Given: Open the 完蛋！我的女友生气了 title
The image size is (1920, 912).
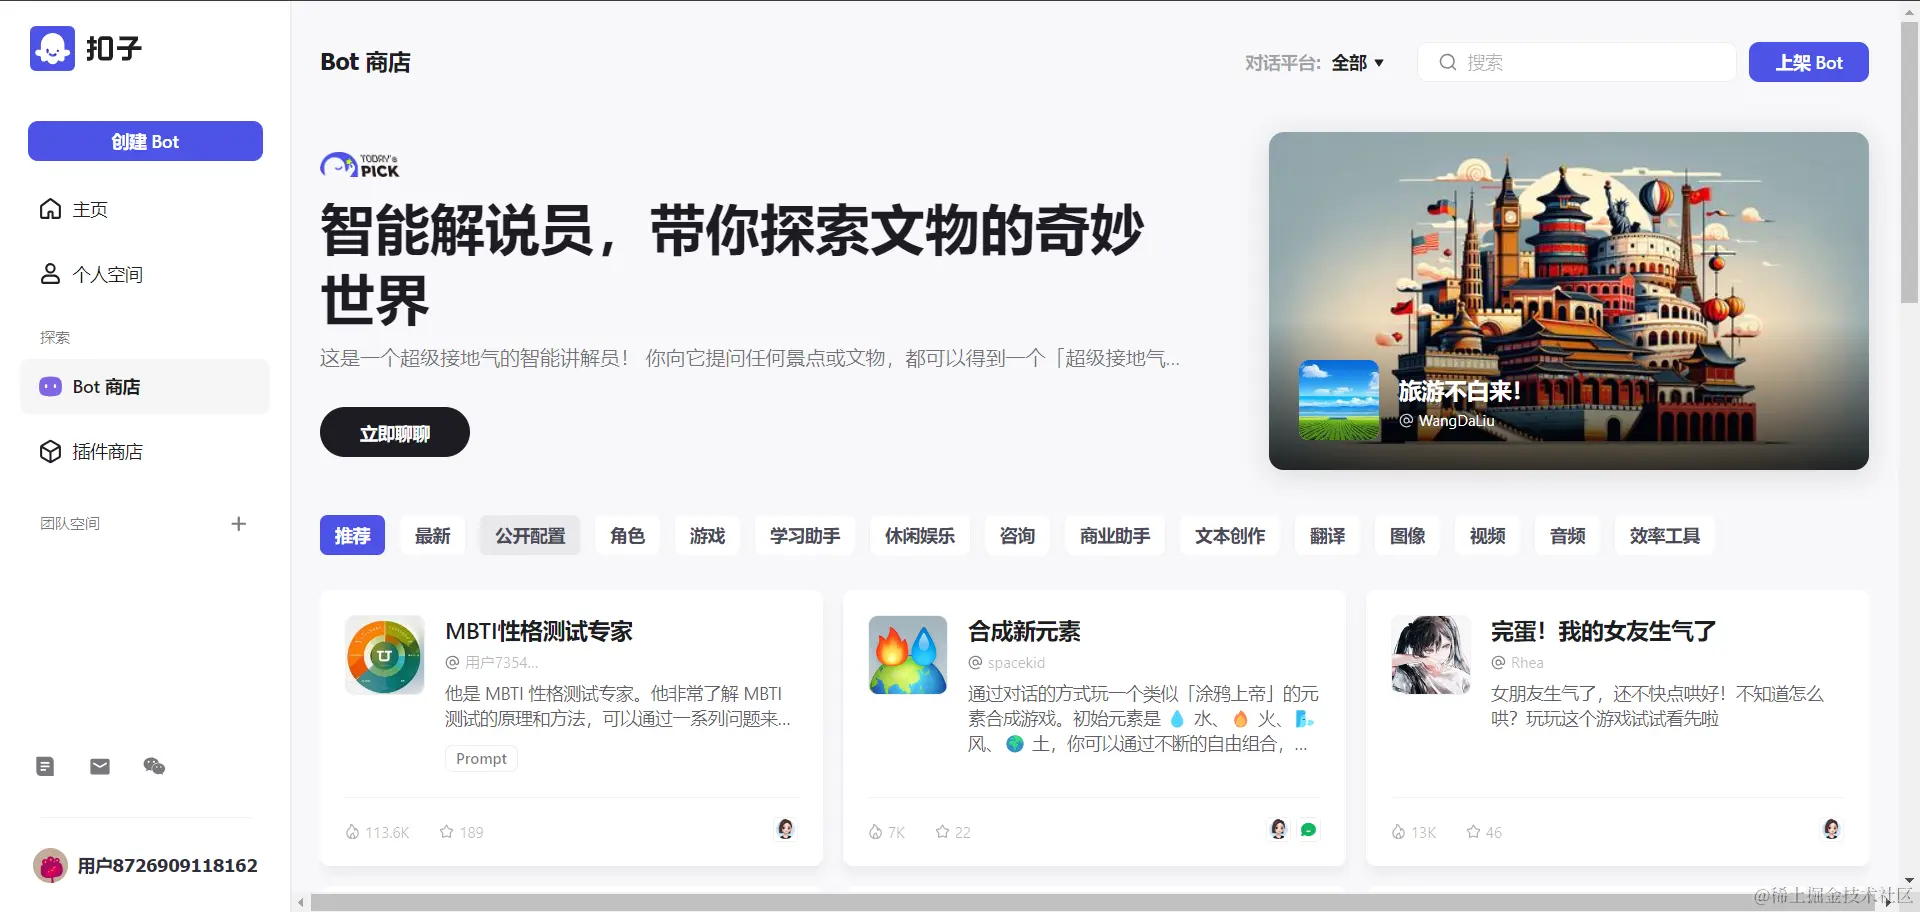Looking at the screenshot, I should 1603,631.
